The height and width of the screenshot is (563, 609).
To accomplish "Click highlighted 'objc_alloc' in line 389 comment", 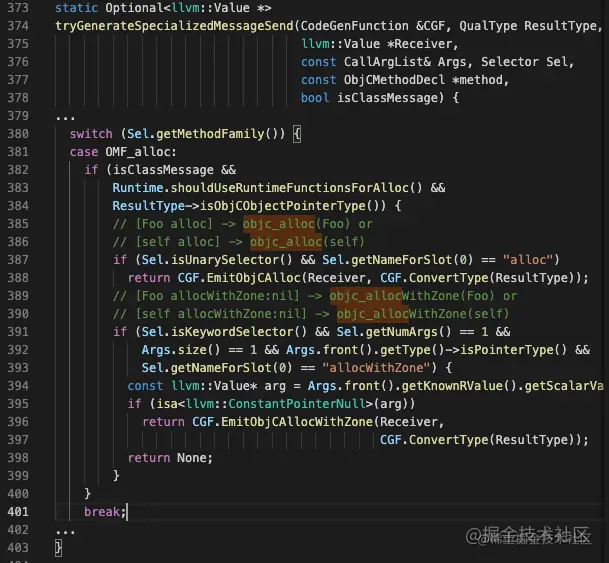I will (x=365, y=296).
